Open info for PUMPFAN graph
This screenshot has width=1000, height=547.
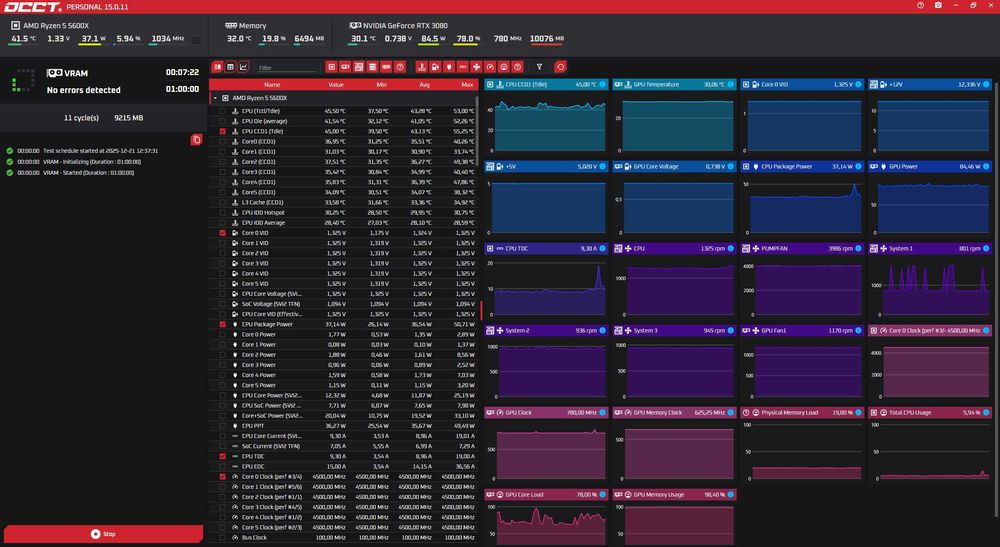click(x=858, y=249)
